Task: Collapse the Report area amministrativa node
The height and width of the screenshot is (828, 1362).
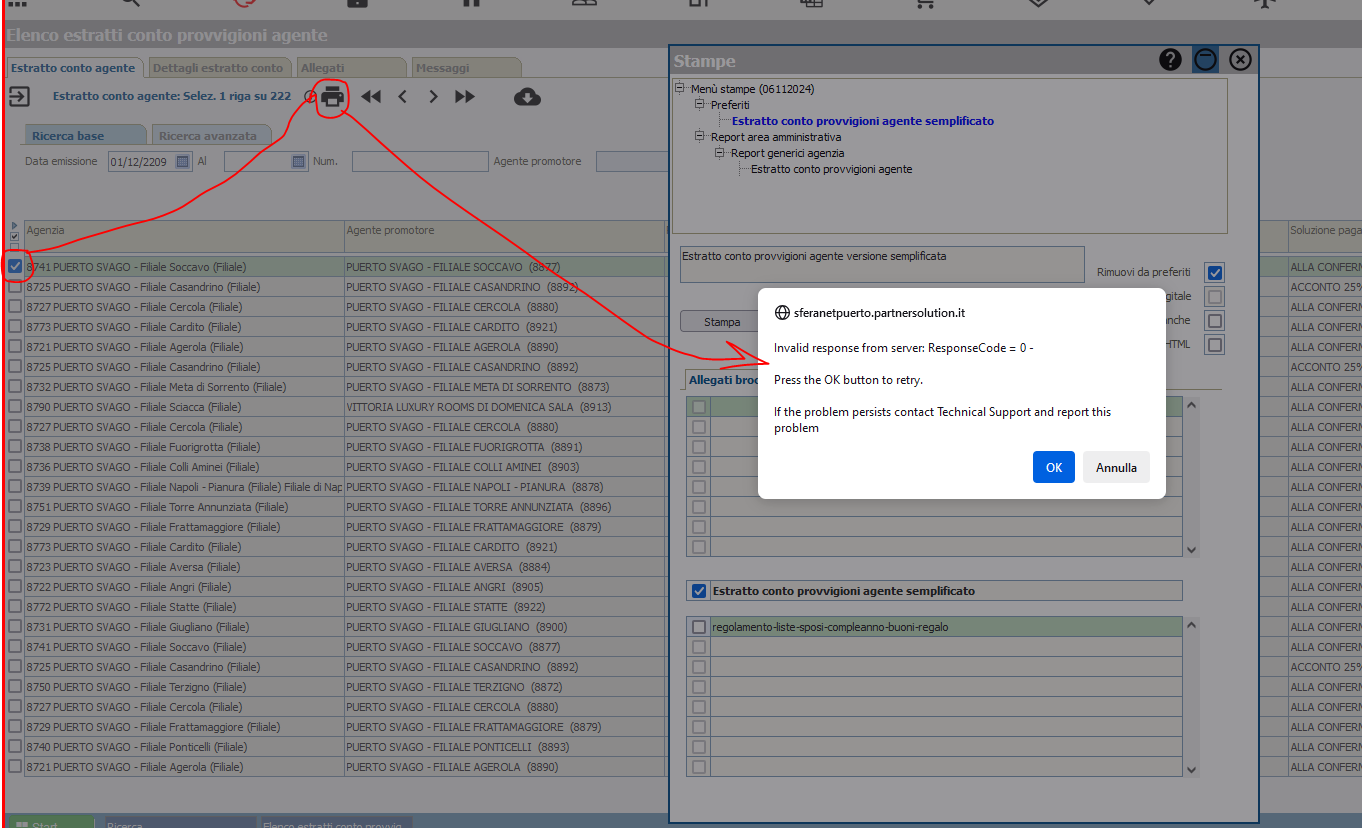Action: click(700, 136)
